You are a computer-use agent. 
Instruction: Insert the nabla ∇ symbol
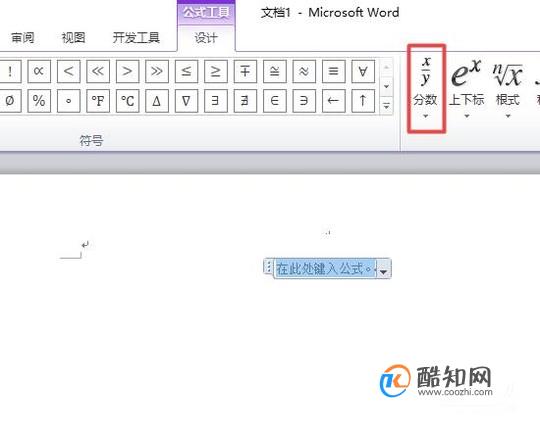click(x=186, y=101)
